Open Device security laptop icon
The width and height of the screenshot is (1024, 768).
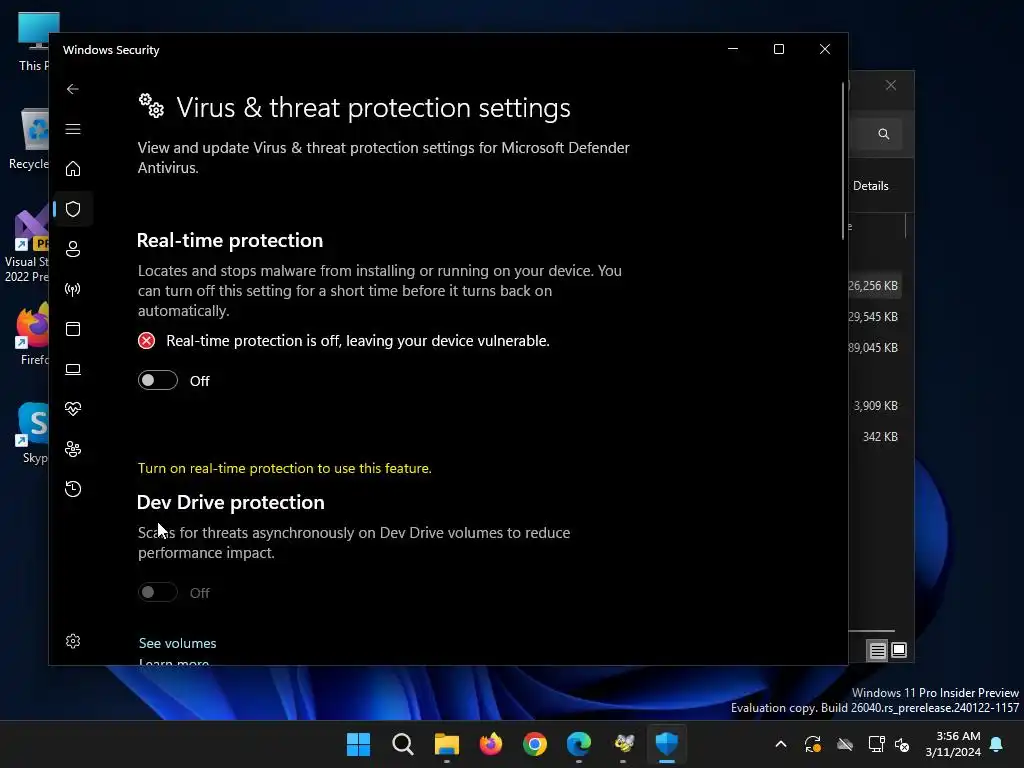click(72, 369)
